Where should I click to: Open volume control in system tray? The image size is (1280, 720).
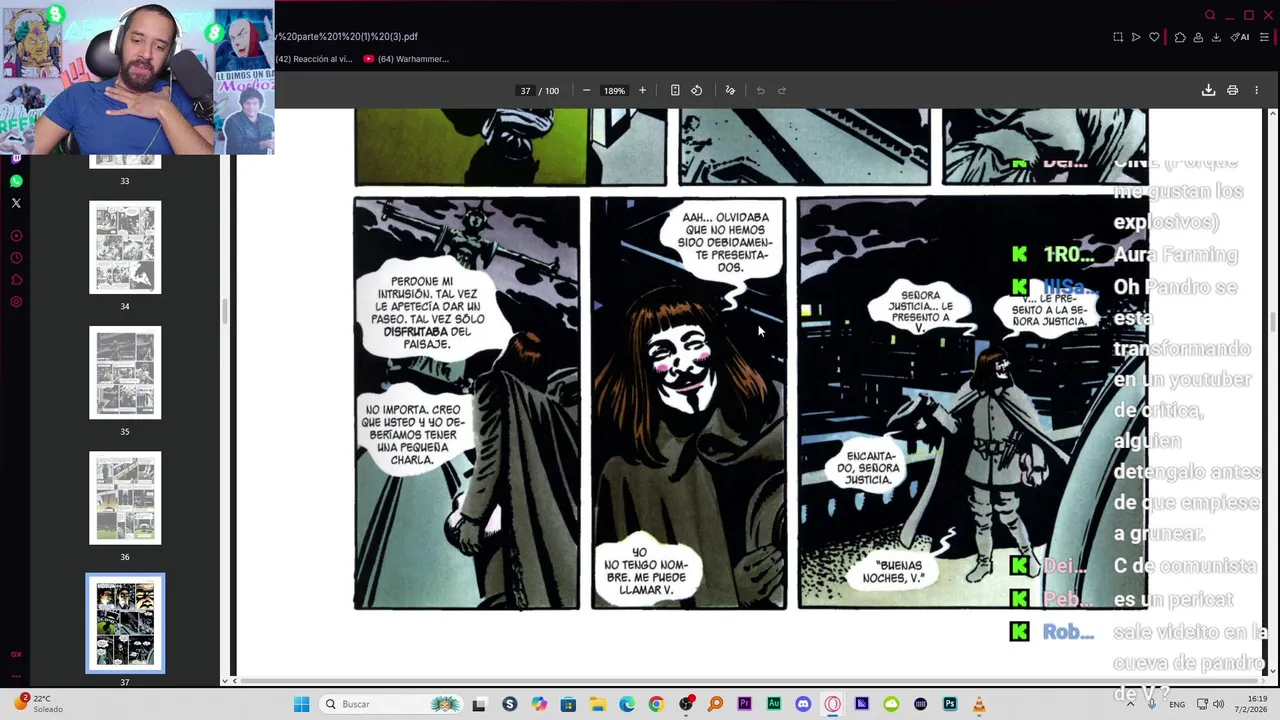[1218, 704]
